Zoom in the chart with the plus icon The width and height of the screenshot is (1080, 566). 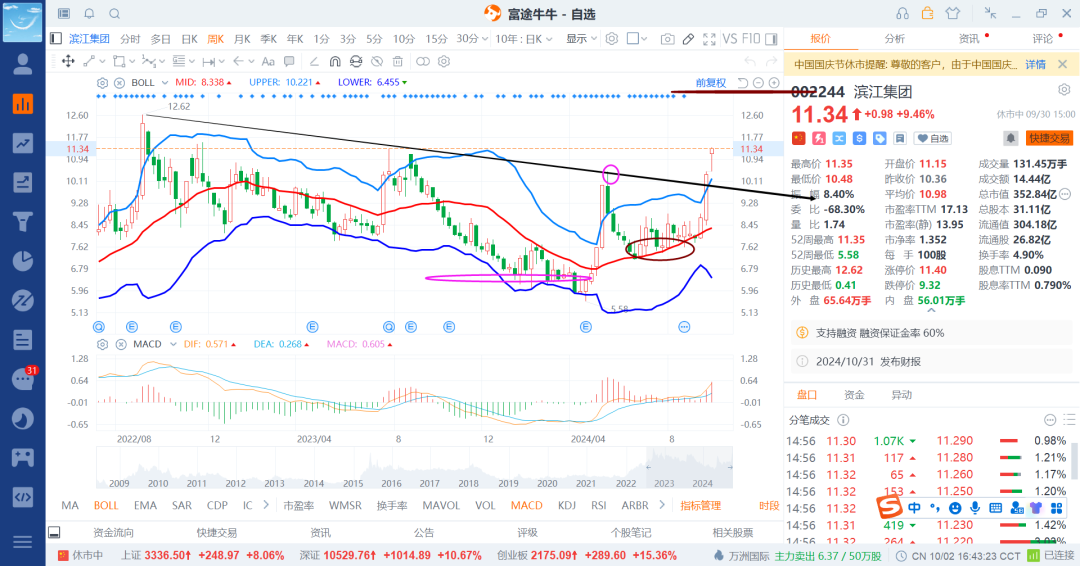tap(774, 83)
